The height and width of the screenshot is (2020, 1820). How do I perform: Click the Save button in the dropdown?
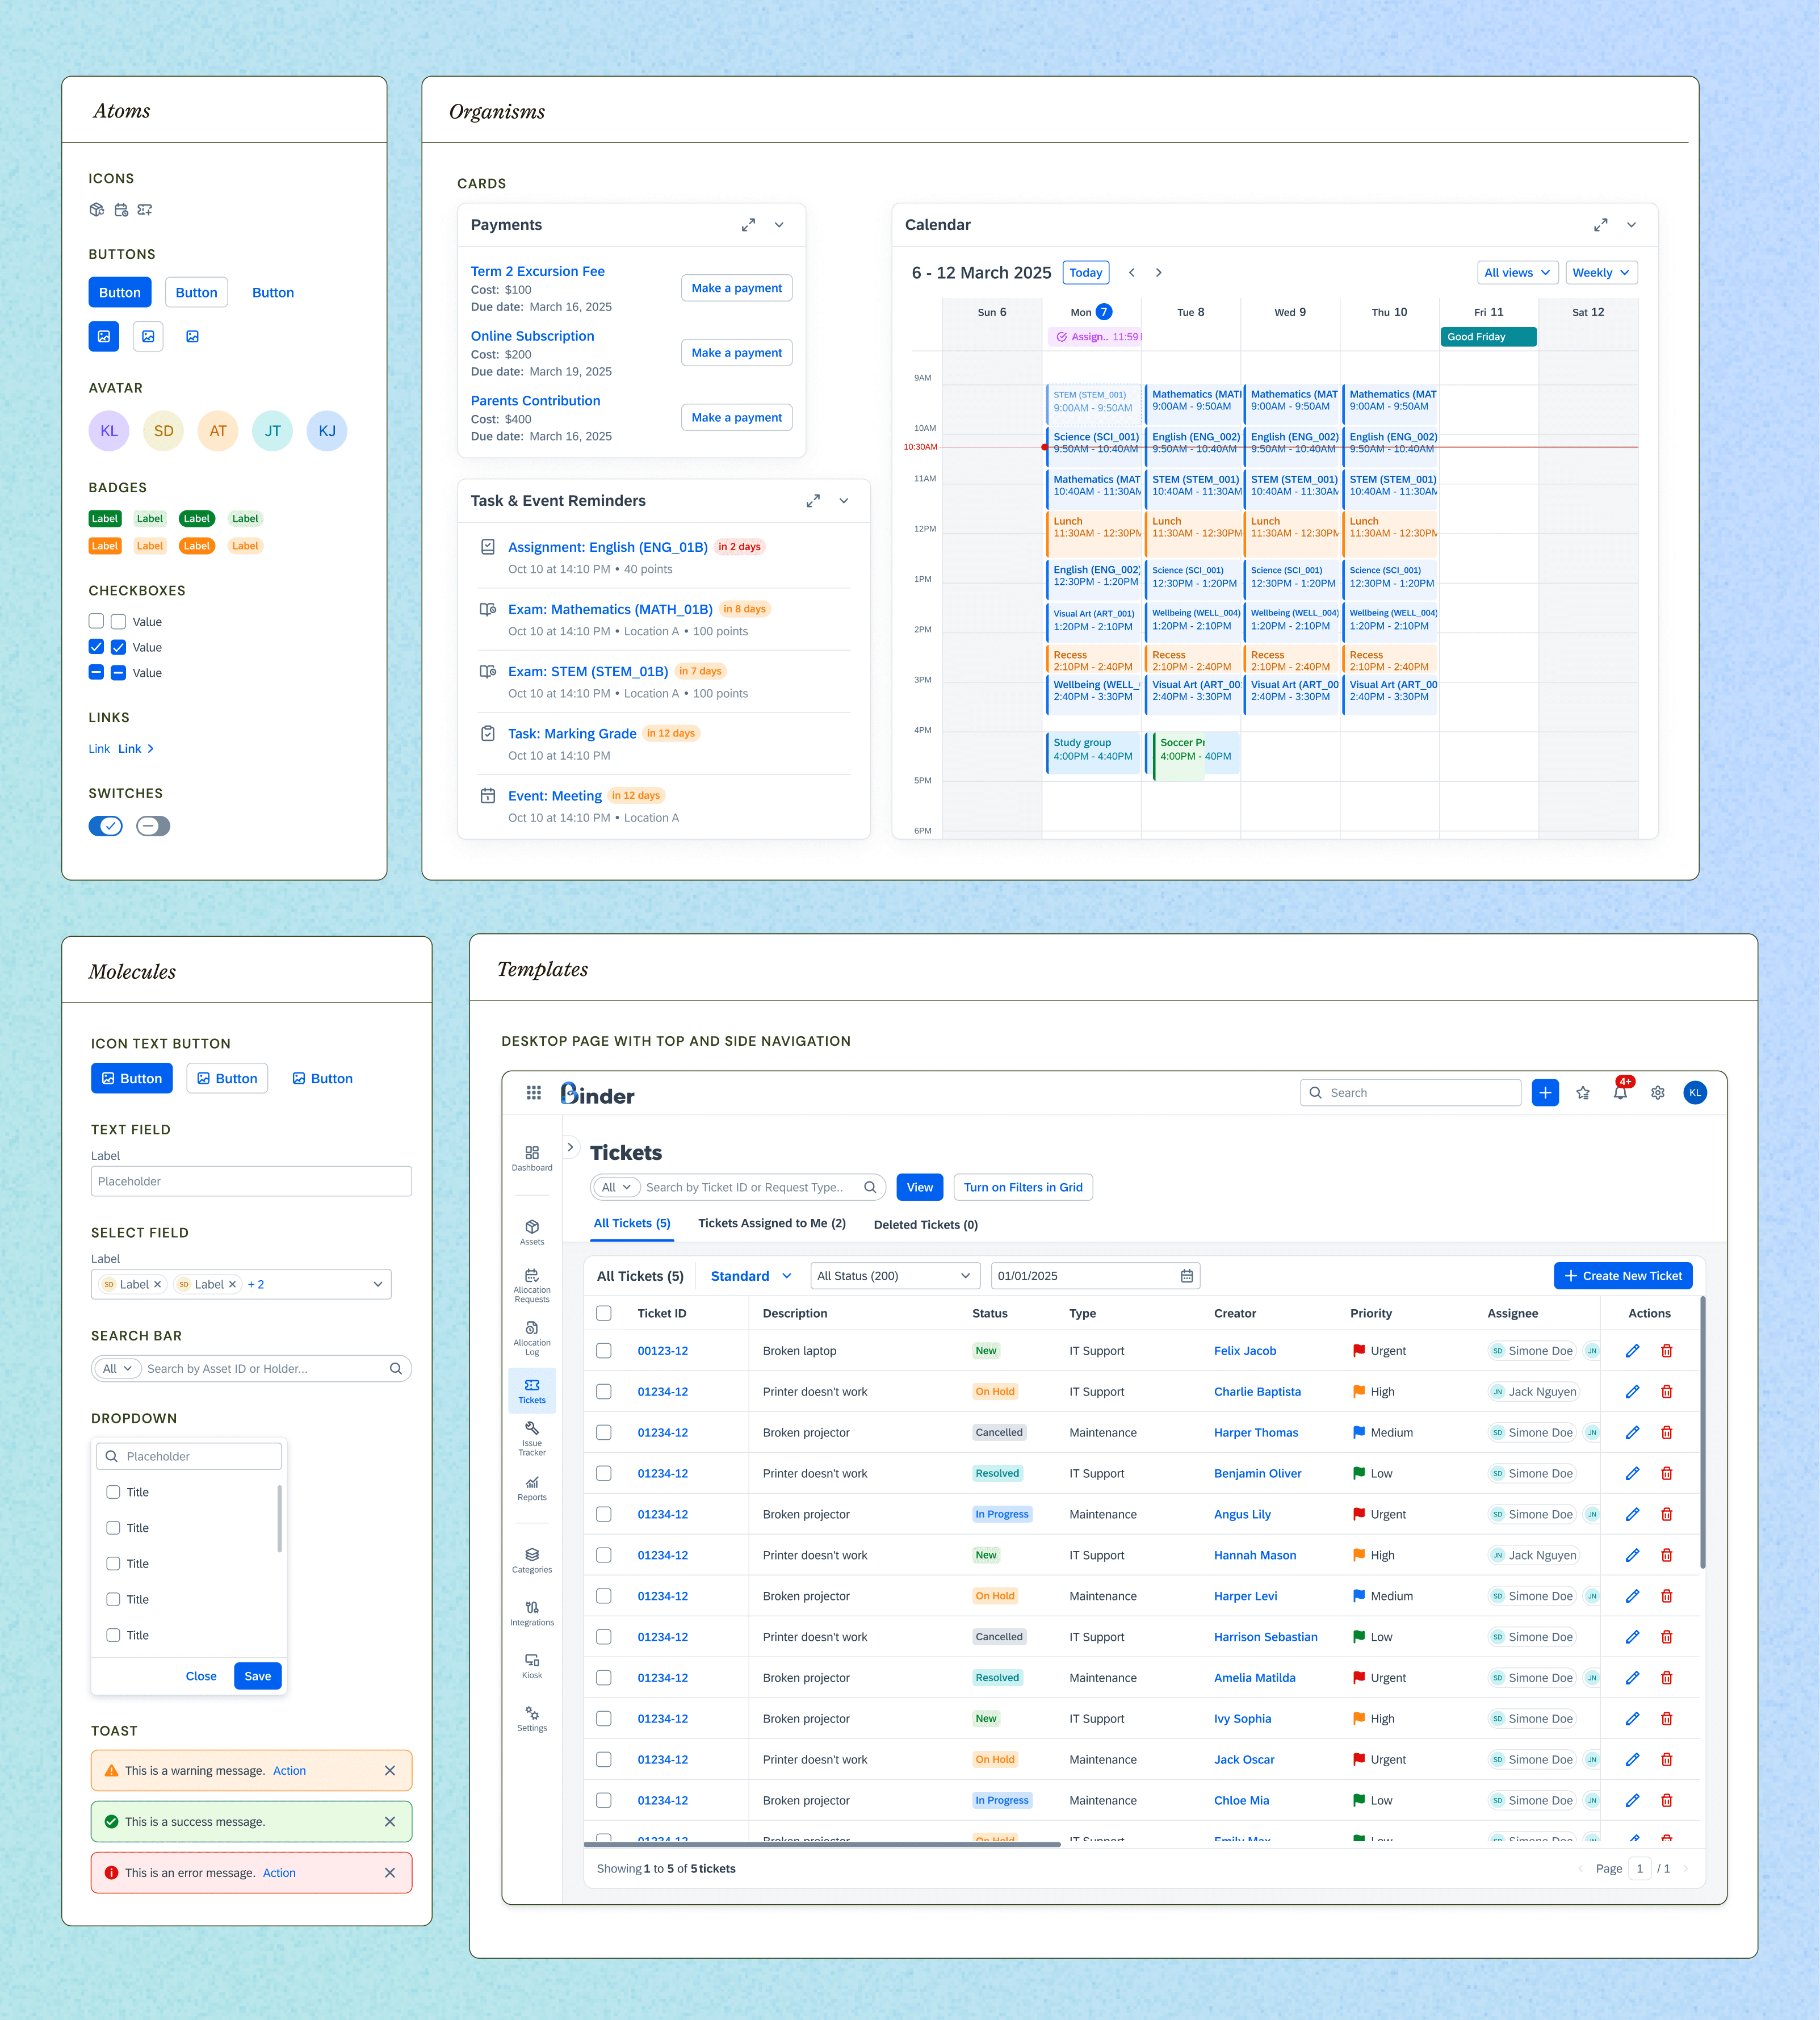(258, 1677)
